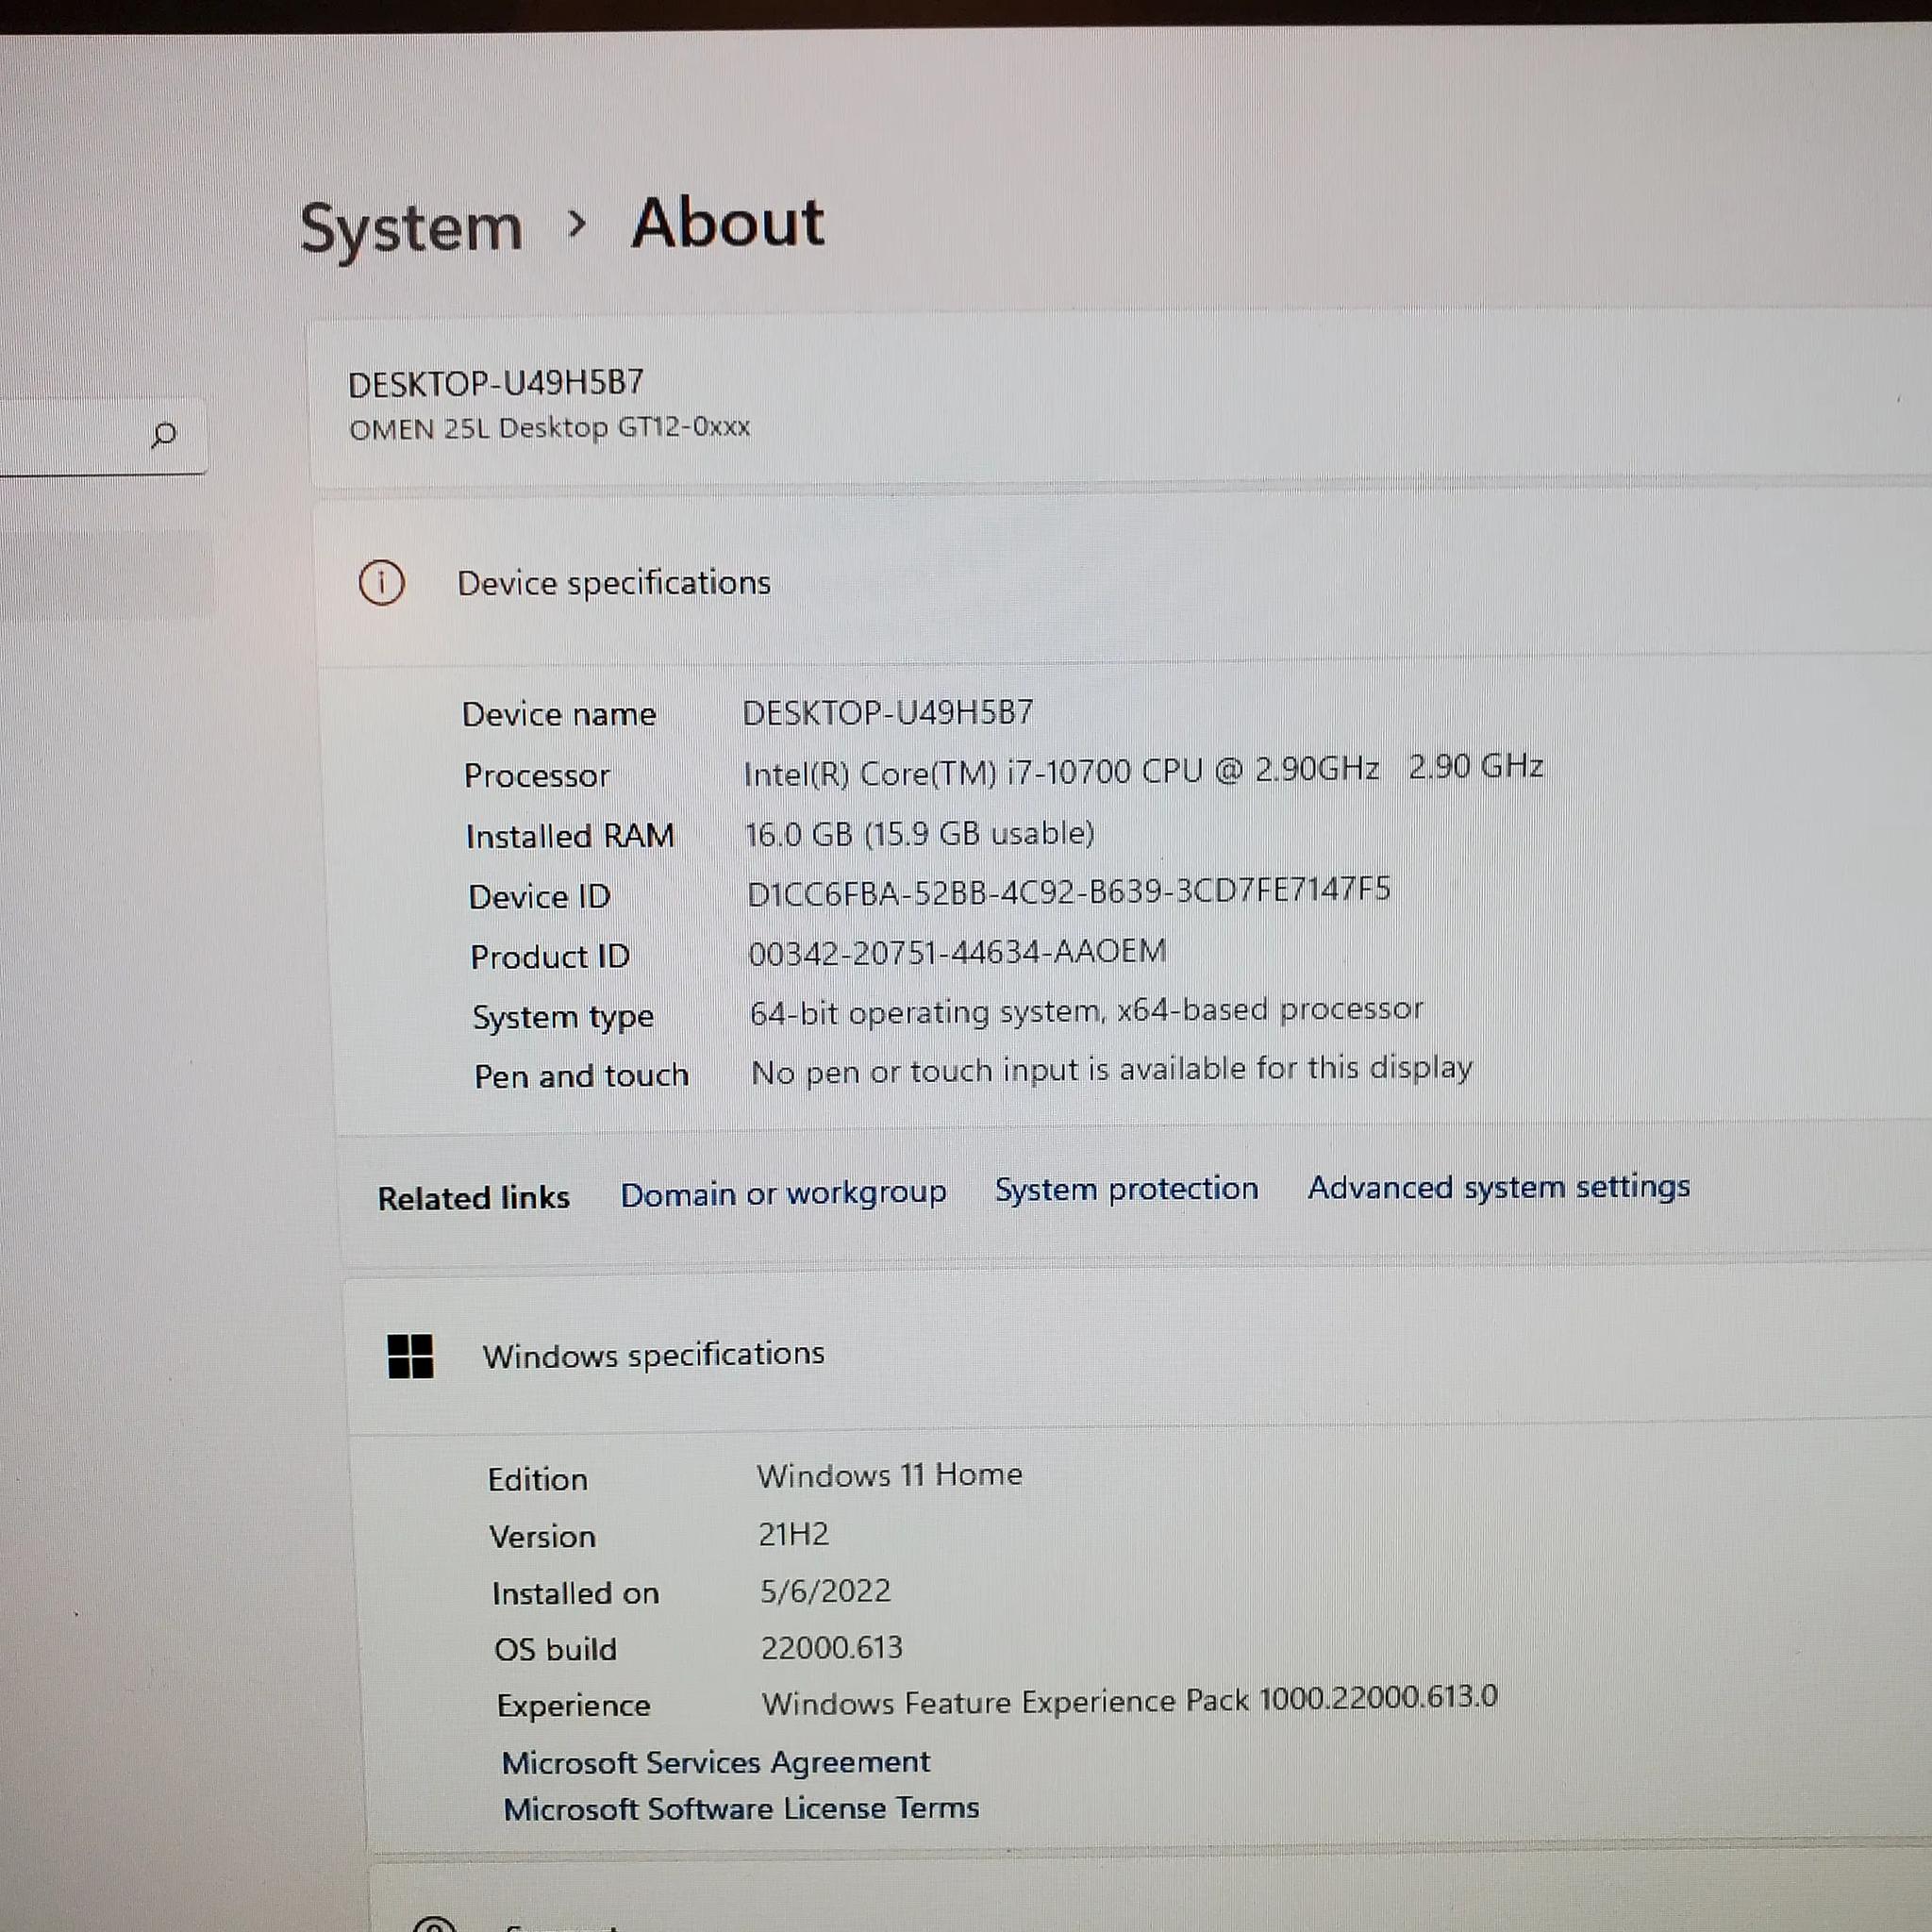Click the Device ID label
Viewport: 1932px width, 1932px height.
pyautogui.click(x=539, y=897)
